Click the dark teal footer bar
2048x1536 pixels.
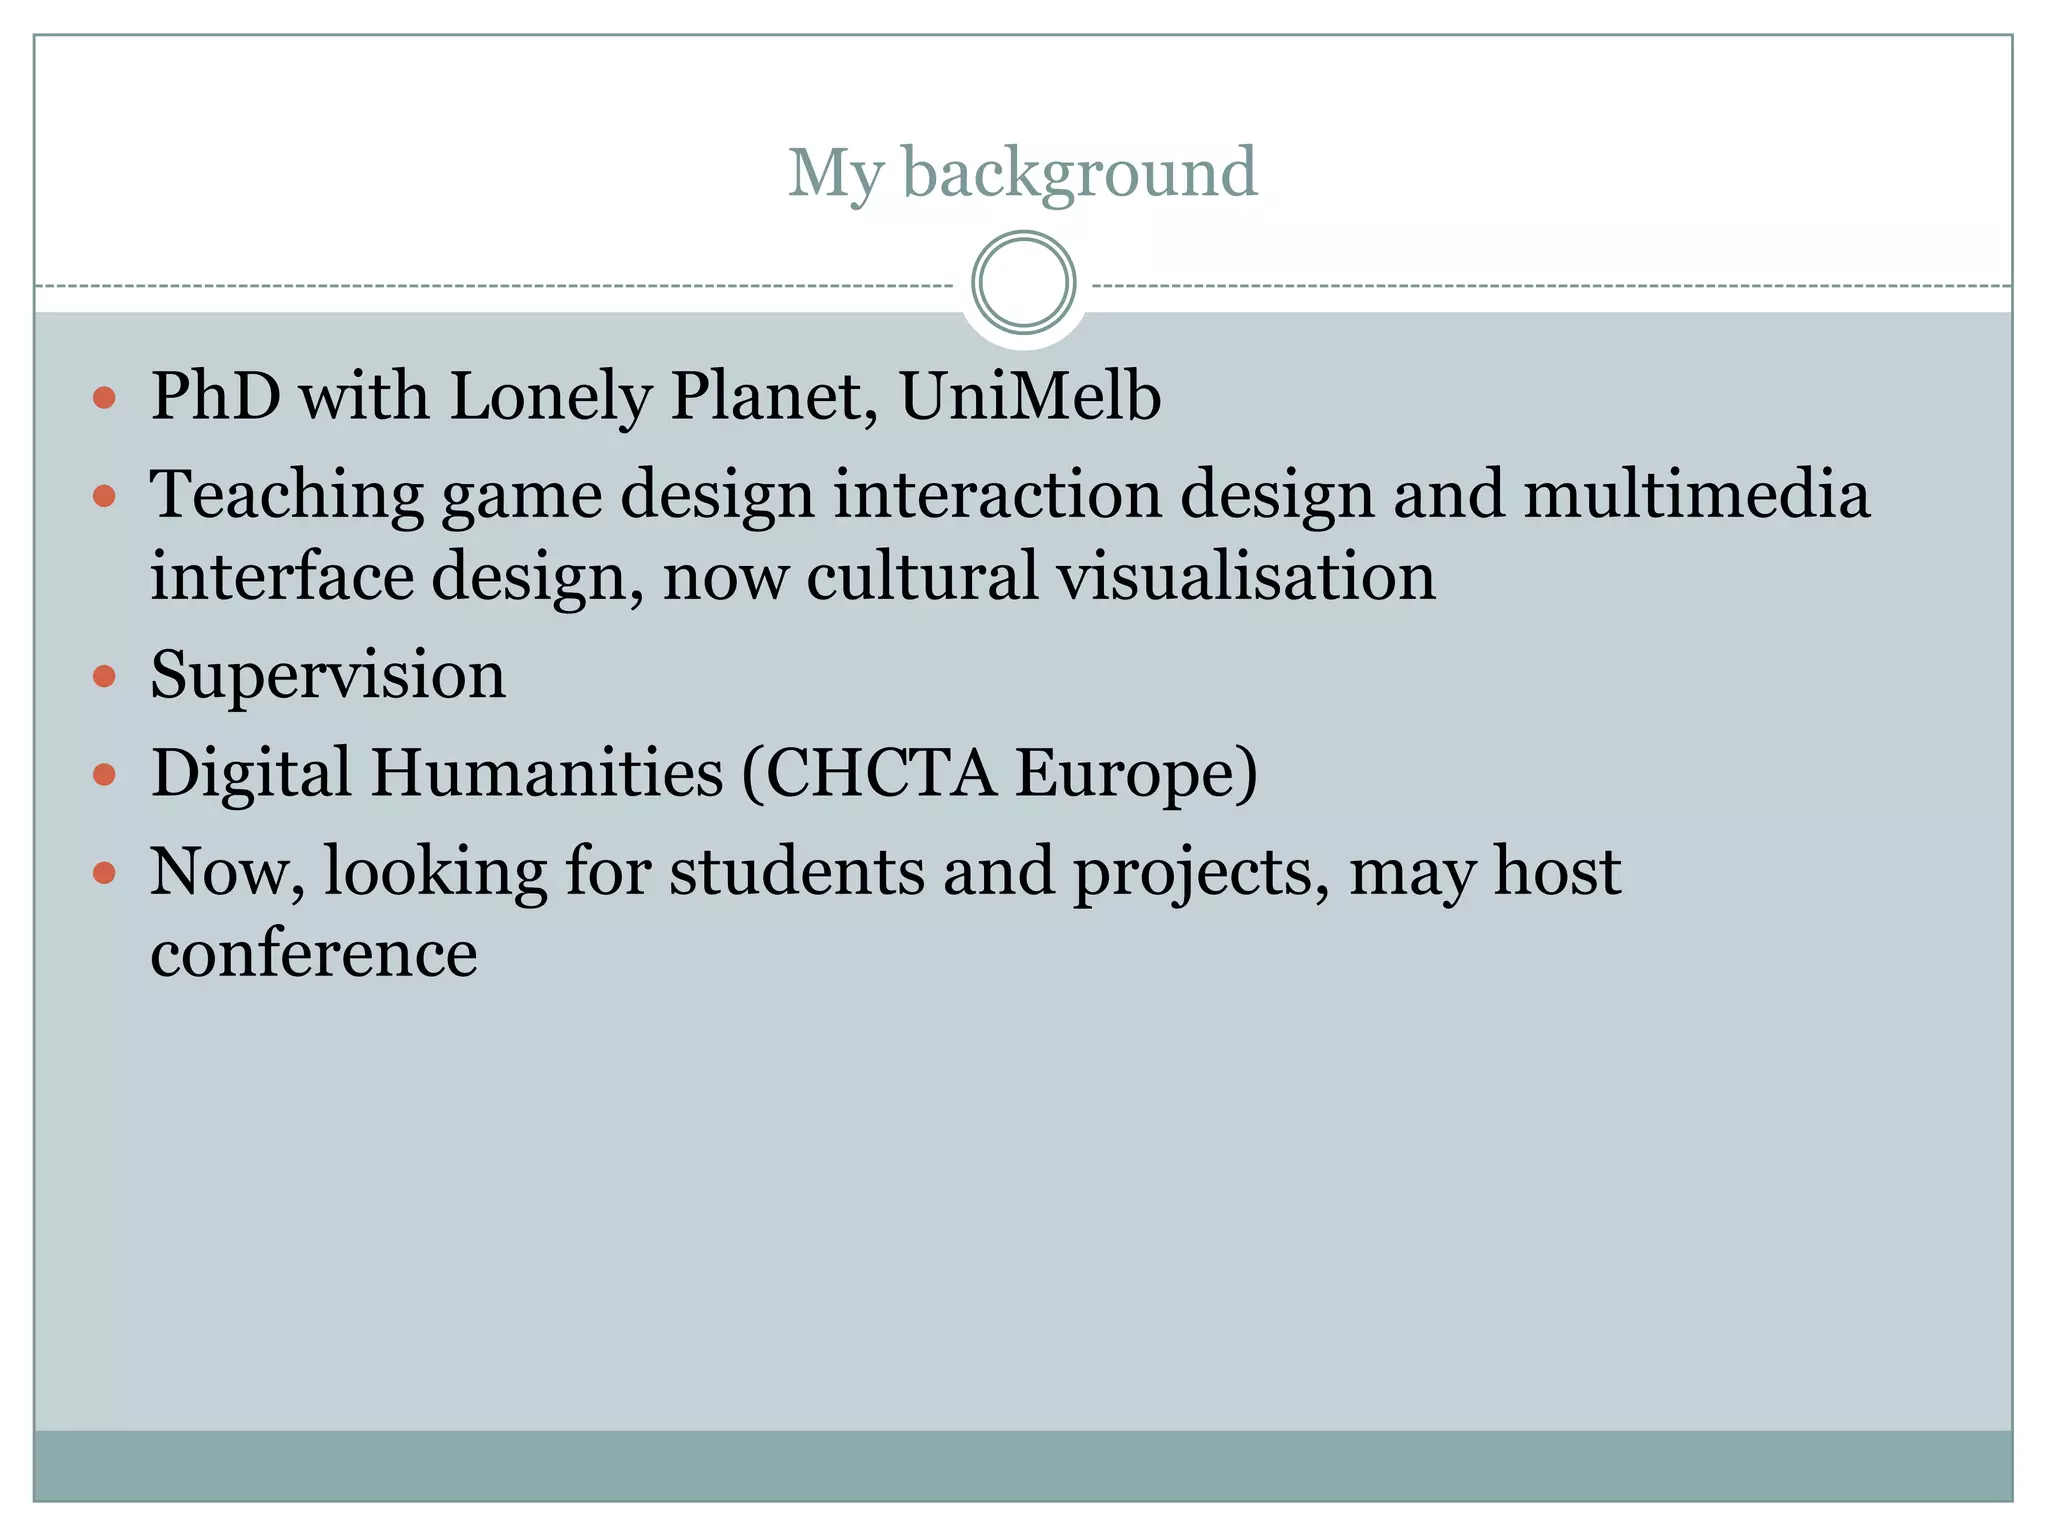click(1022, 1465)
